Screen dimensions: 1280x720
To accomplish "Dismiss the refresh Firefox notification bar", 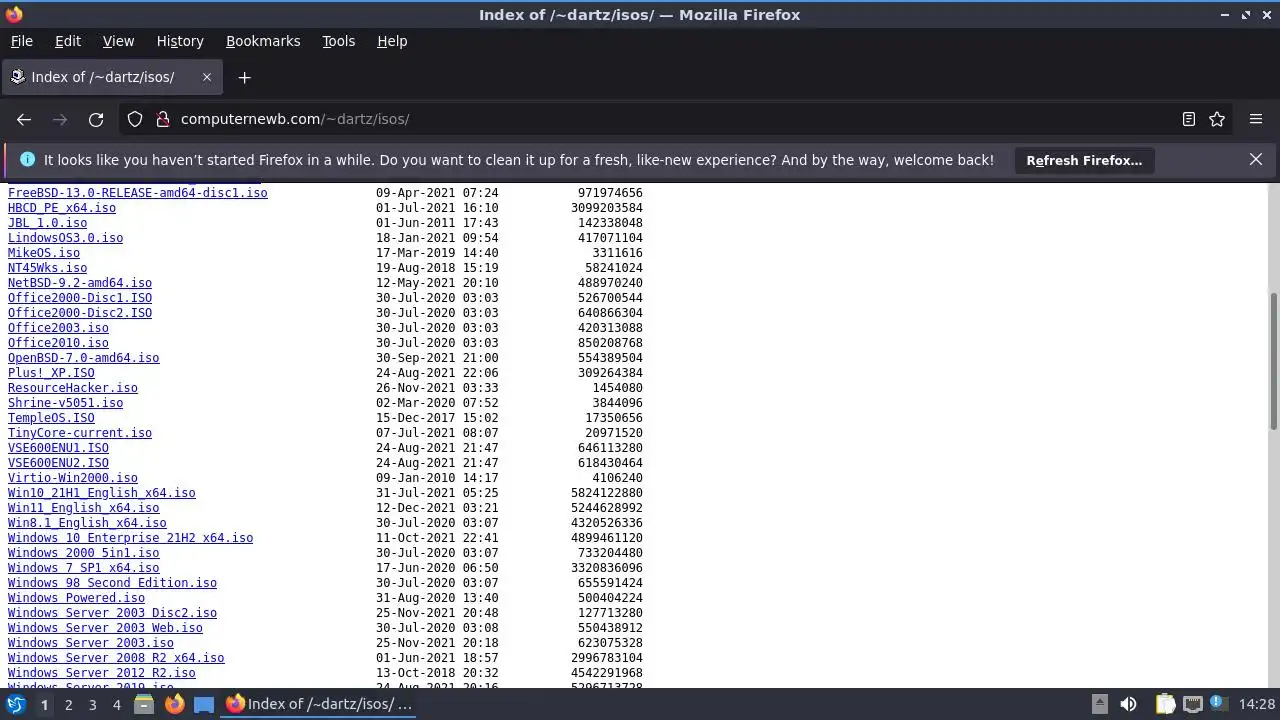I will 1256,159.
